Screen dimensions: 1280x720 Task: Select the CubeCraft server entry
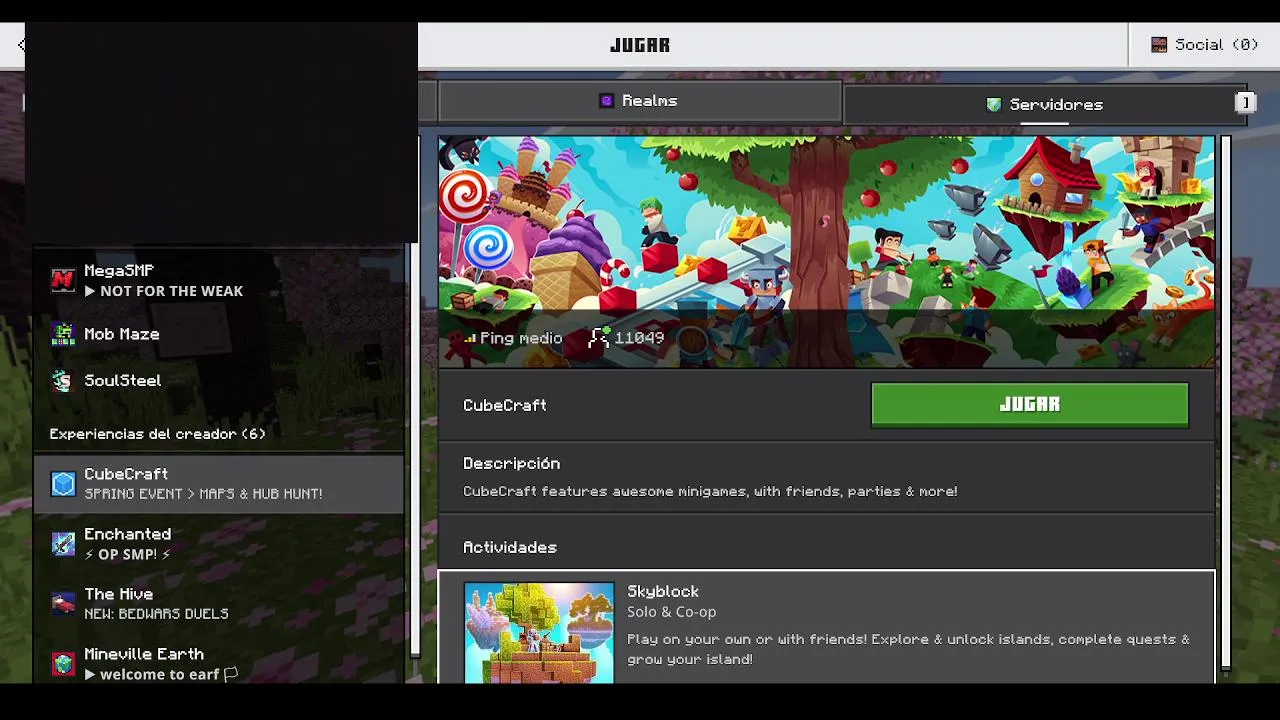click(219, 484)
